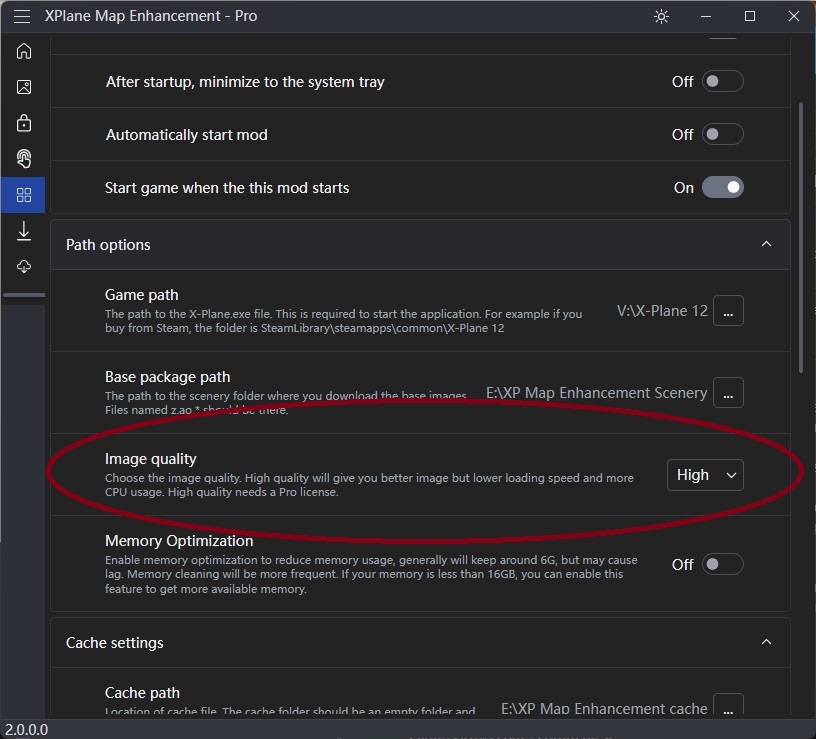Image resolution: width=816 pixels, height=739 pixels.
Task: Go to the Home page icon
Action: 24,51
